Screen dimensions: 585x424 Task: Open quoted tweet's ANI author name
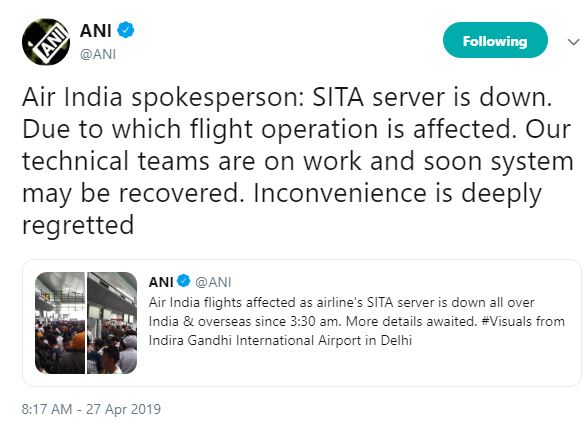[x=161, y=282]
